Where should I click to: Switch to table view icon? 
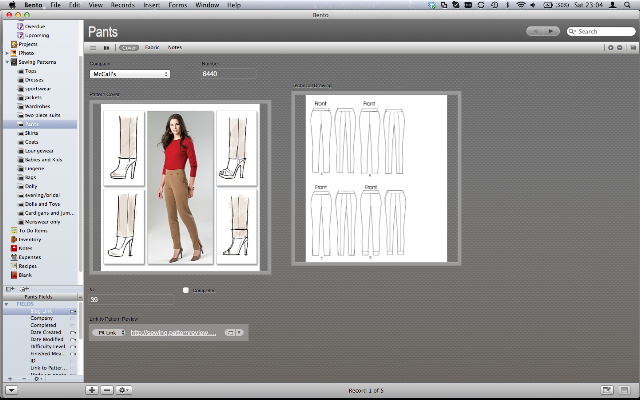pos(93,47)
